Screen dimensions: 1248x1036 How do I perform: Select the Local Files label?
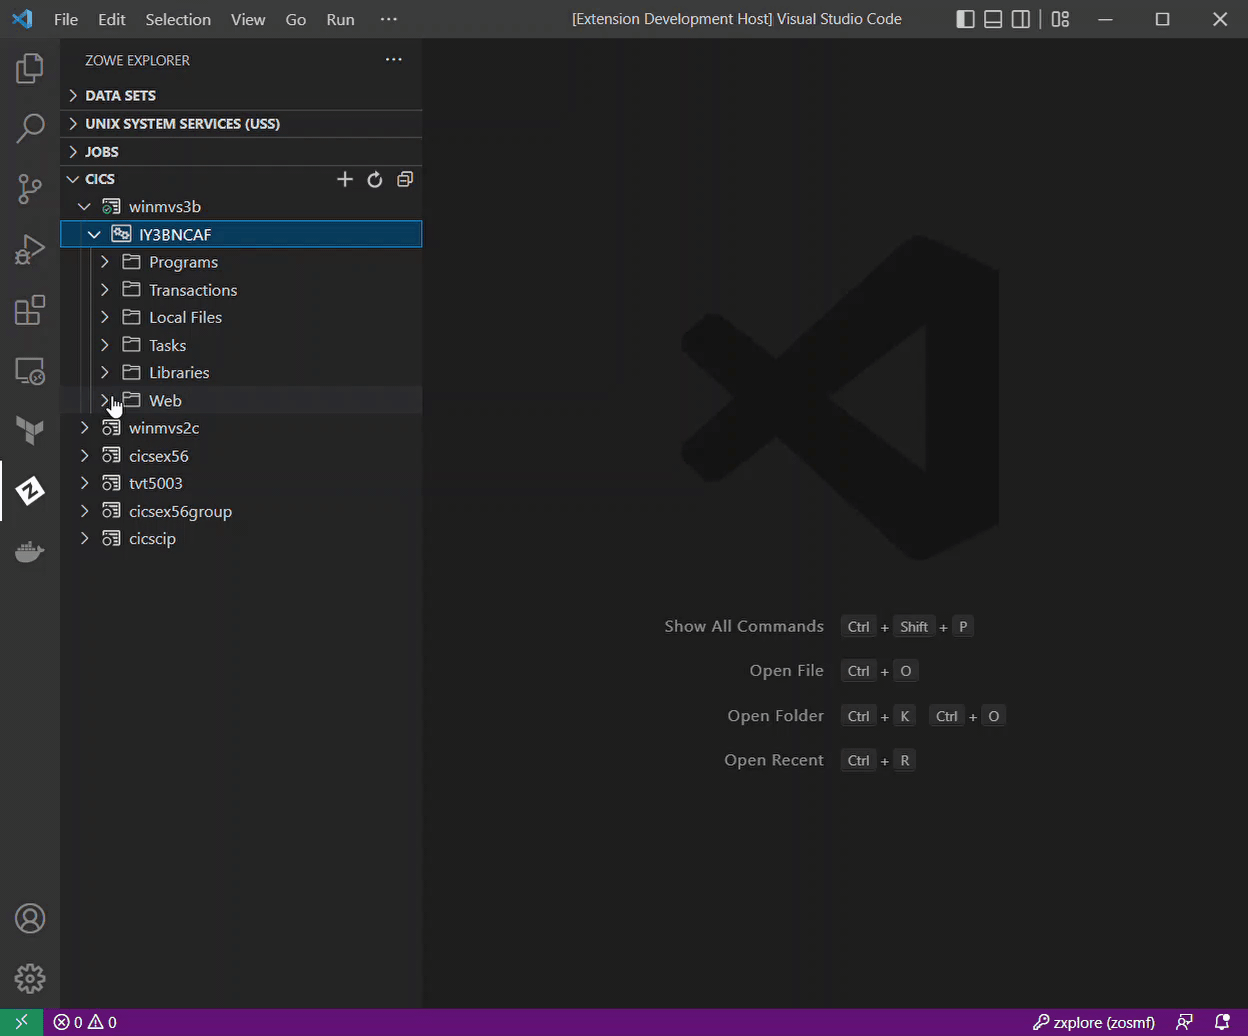[185, 317]
